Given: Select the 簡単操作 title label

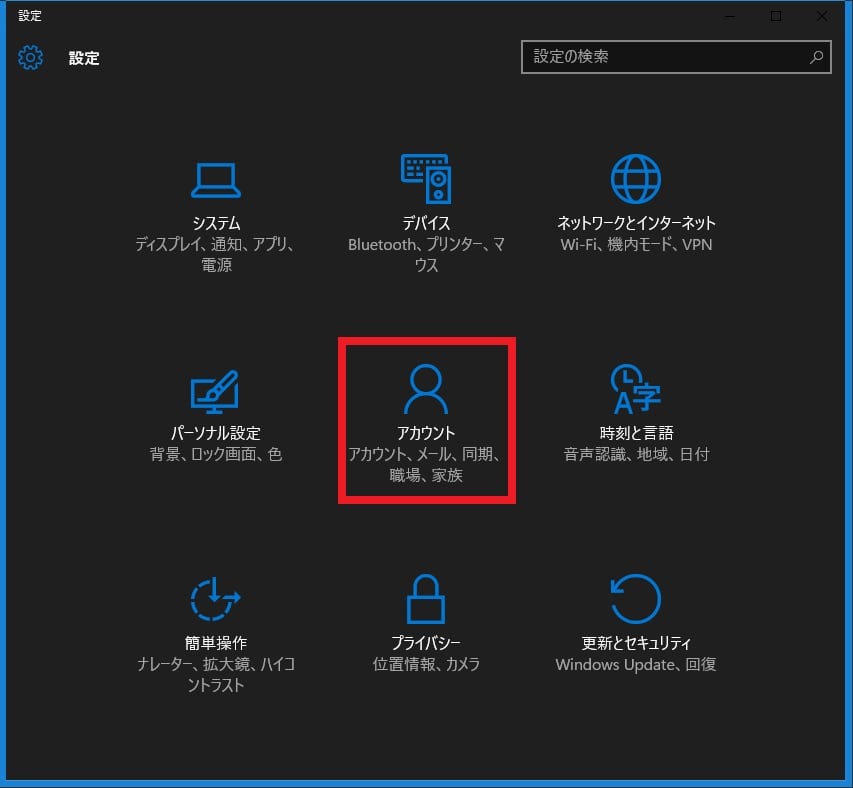Looking at the screenshot, I should click(x=216, y=643).
